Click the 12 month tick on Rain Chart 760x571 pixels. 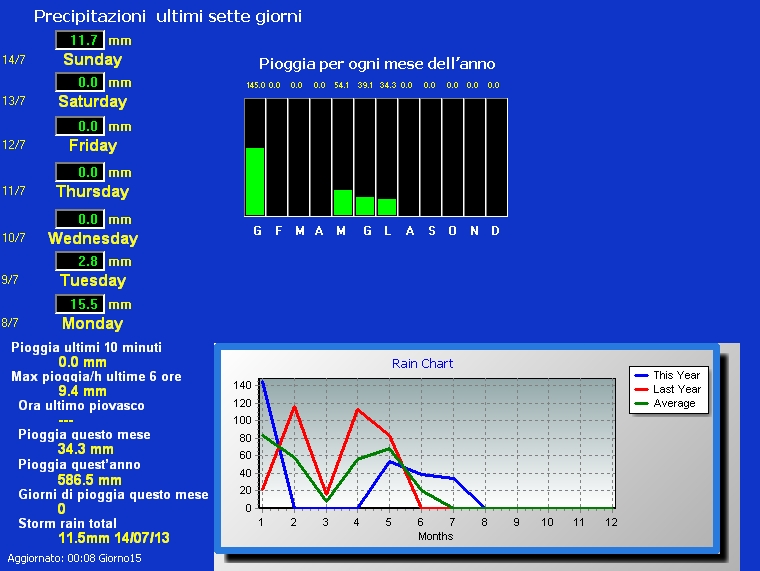[611, 522]
